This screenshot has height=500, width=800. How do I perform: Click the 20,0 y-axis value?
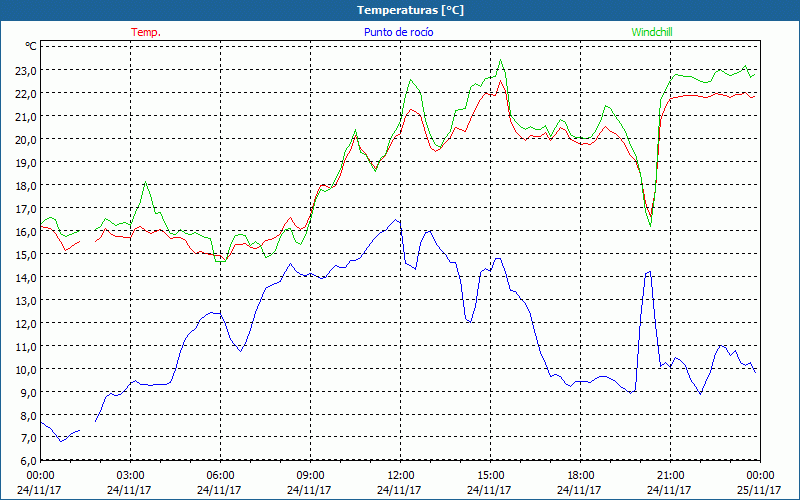pyautogui.click(x=26, y=139)
